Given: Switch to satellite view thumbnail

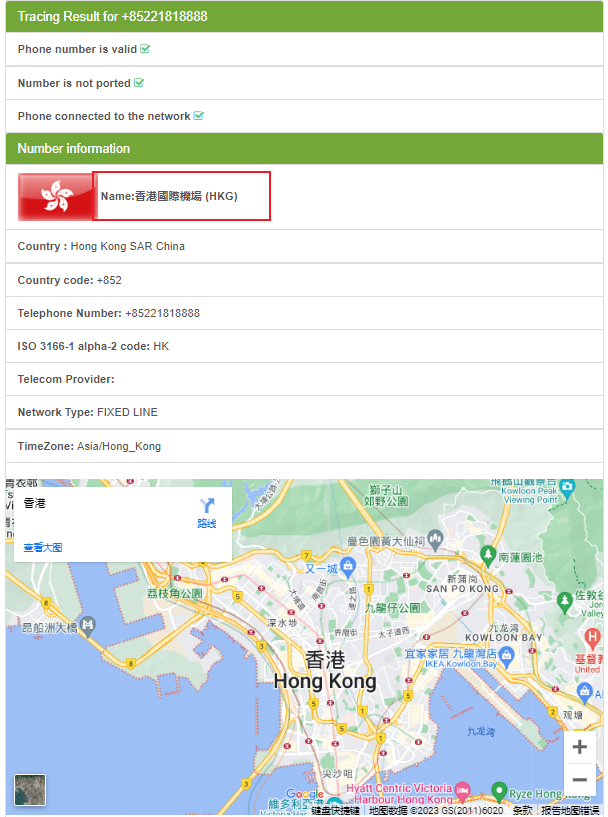Looking at the screenshot, I should coord(30,790).
